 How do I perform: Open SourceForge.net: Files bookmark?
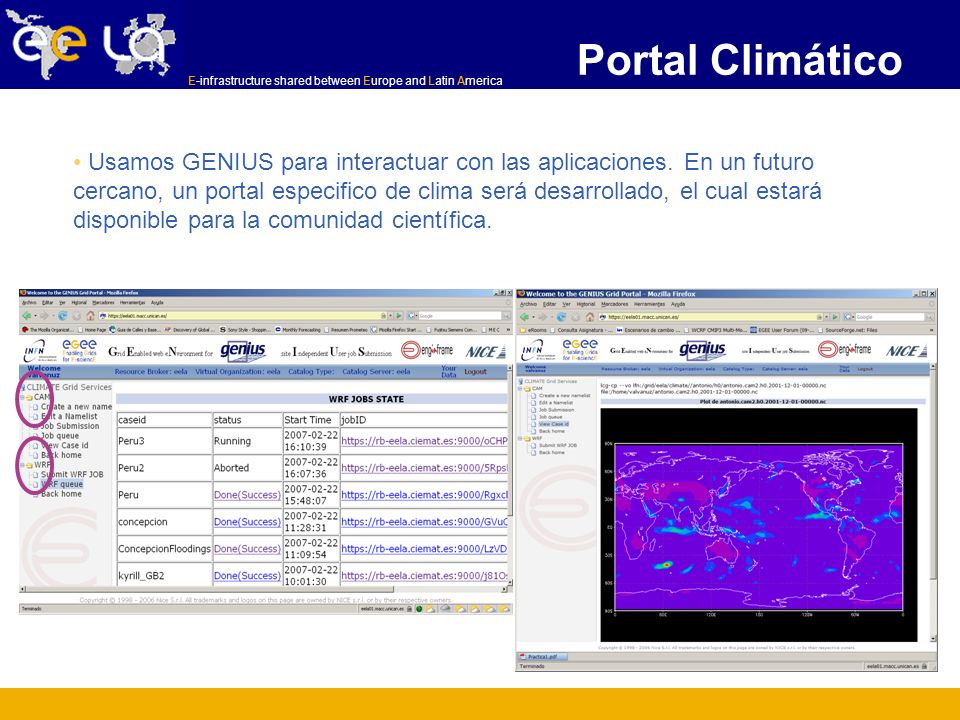pos(846,330)
